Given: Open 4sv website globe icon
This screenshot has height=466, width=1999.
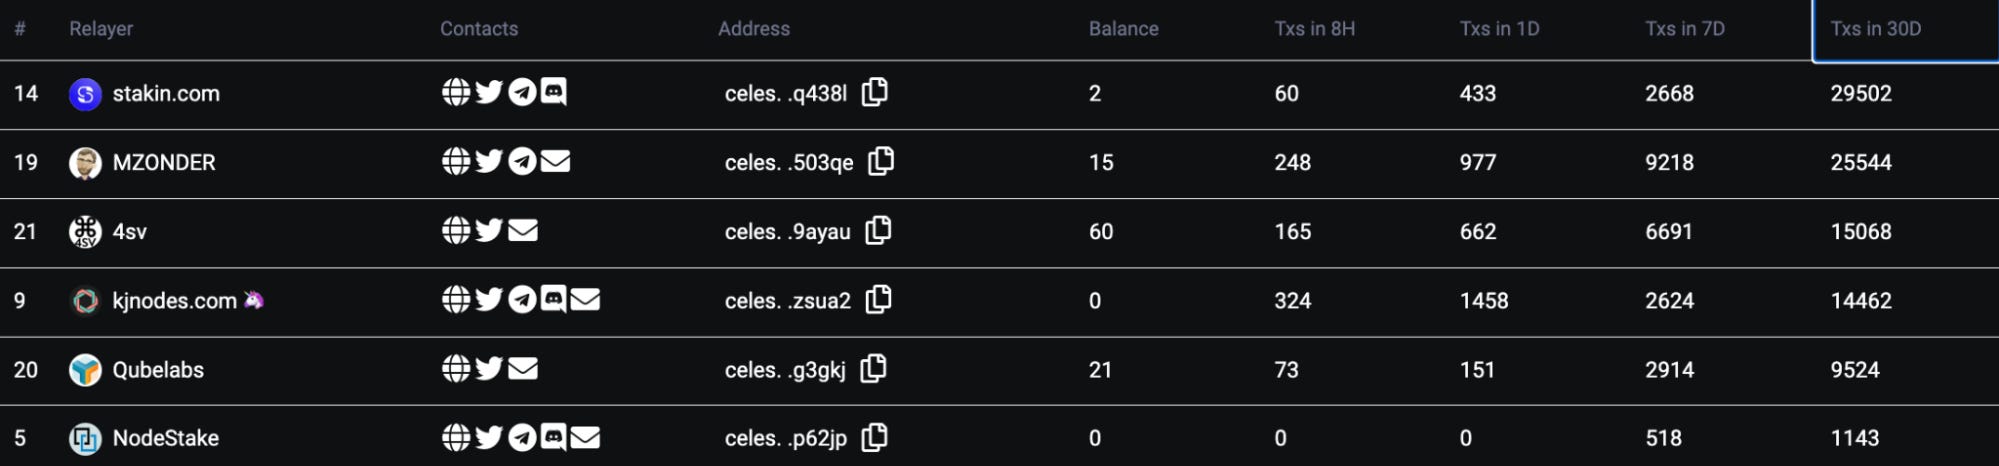Looking at the screenshot, I should click(x=456, y=230).
